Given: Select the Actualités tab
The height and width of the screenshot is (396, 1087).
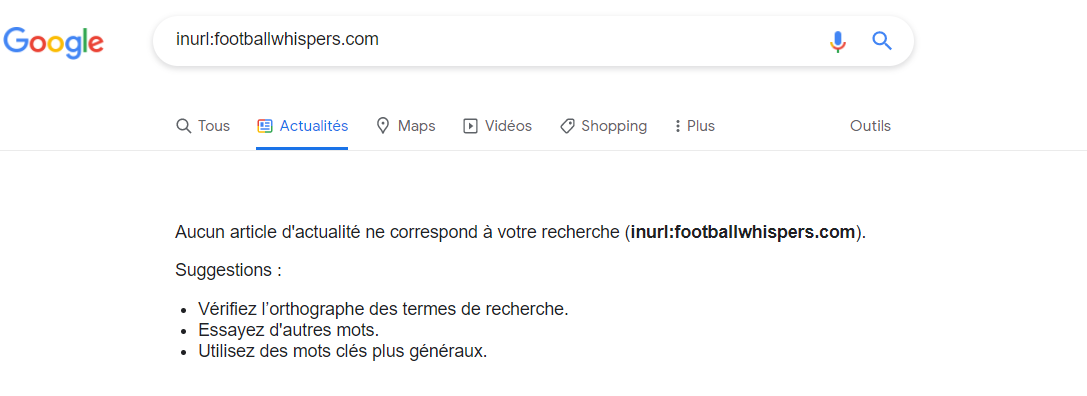Looking at the screenshot, I should (302, 126).
